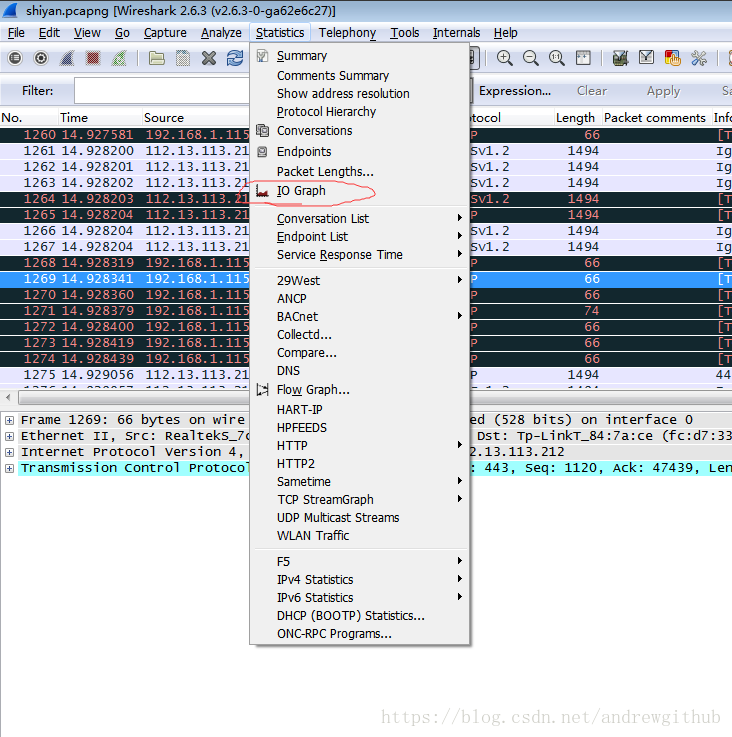Click the Wireshark title bar fin icon
Image resolution: width=732 pixels, height=737 pixels.
[10, 10]
